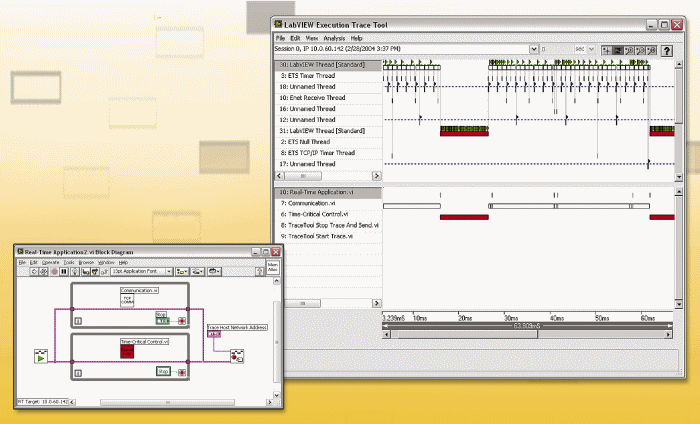Click thread list scroll right arrow
This screenshot has width=700, height=424.
point(377,176)
